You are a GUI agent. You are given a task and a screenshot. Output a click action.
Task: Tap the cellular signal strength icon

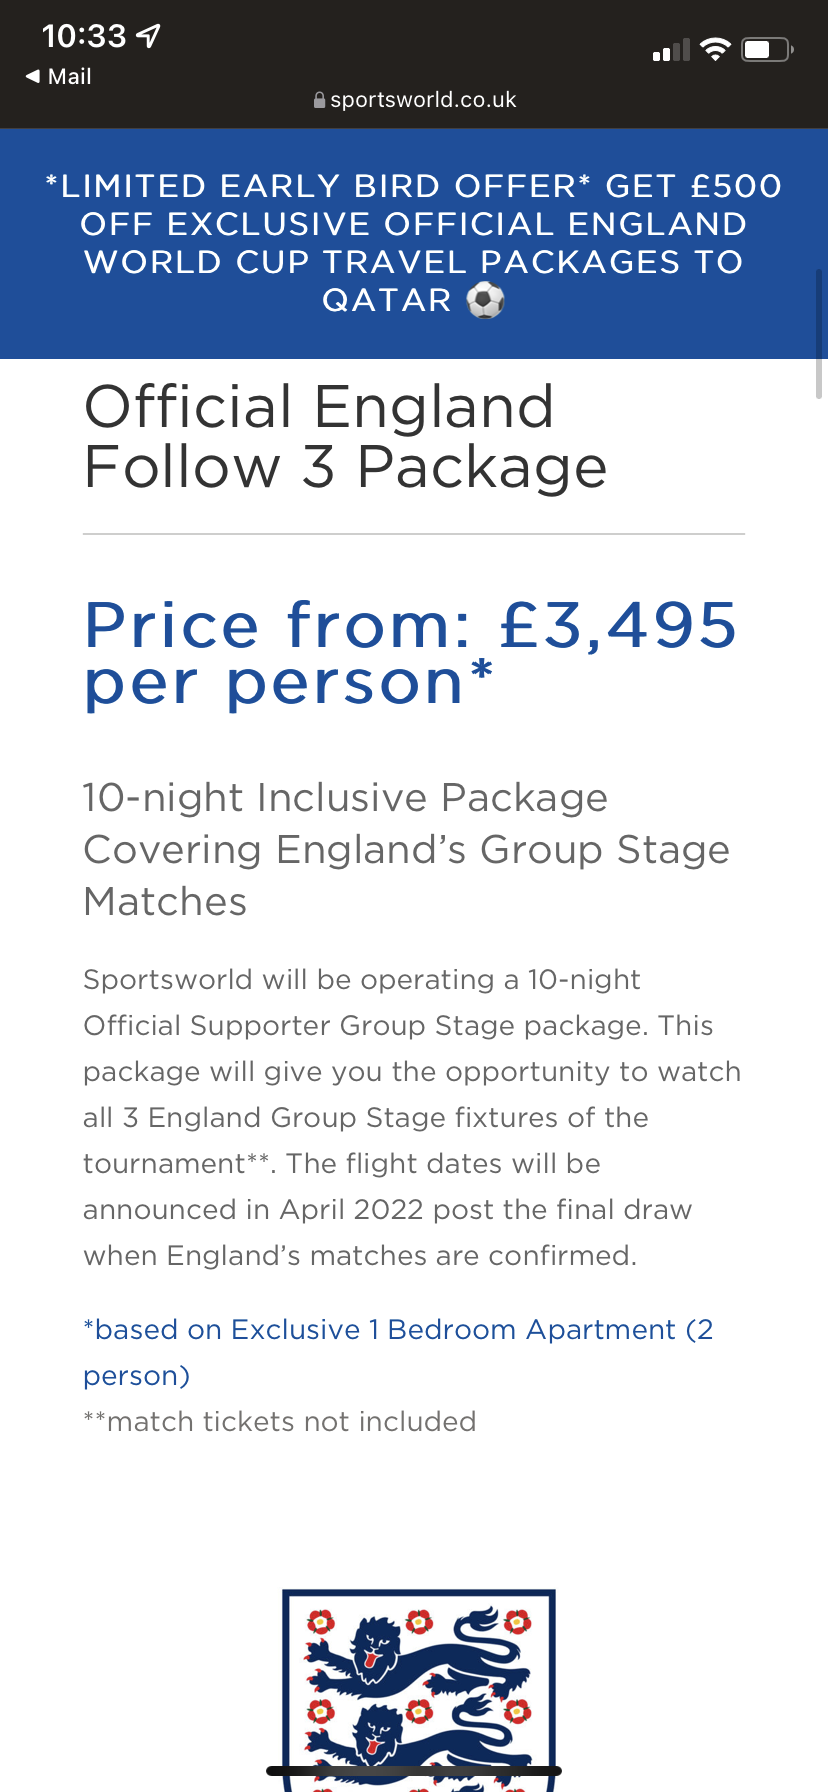(671, 50)
